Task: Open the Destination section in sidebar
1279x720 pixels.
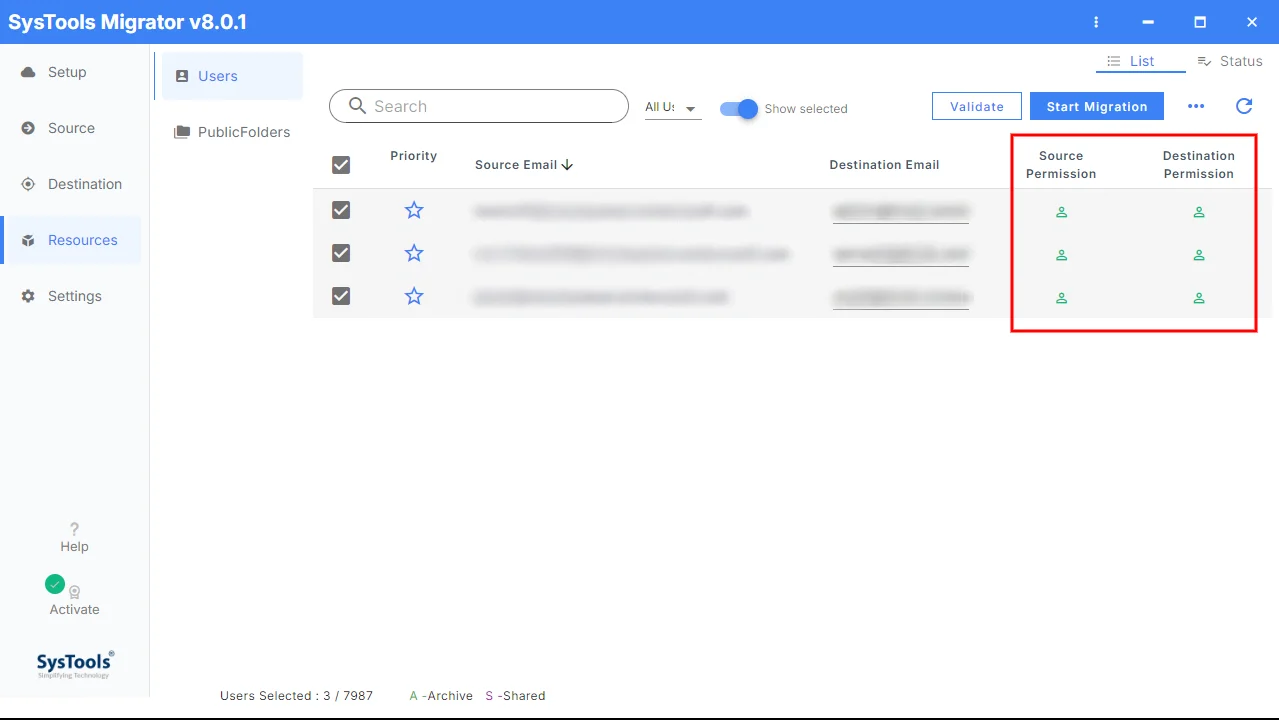Action: click(70, 184)
